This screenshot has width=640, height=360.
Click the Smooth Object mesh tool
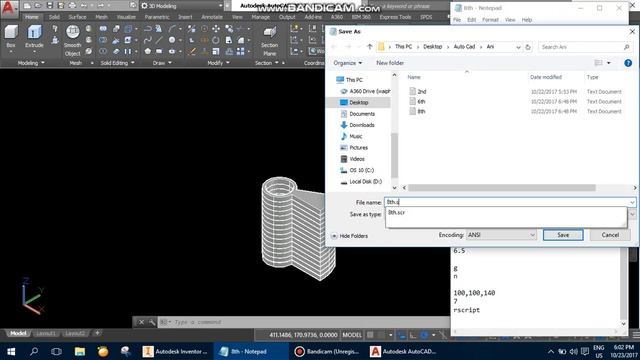point(72,41)
